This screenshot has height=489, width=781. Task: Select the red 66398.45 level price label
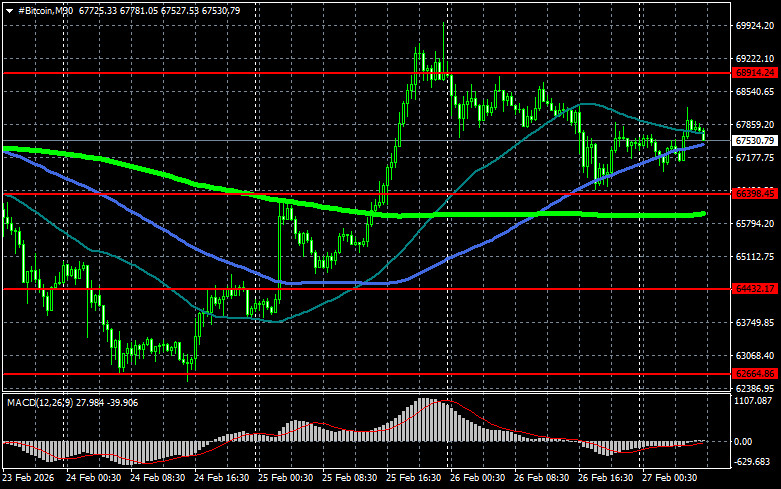click(755, 194)
